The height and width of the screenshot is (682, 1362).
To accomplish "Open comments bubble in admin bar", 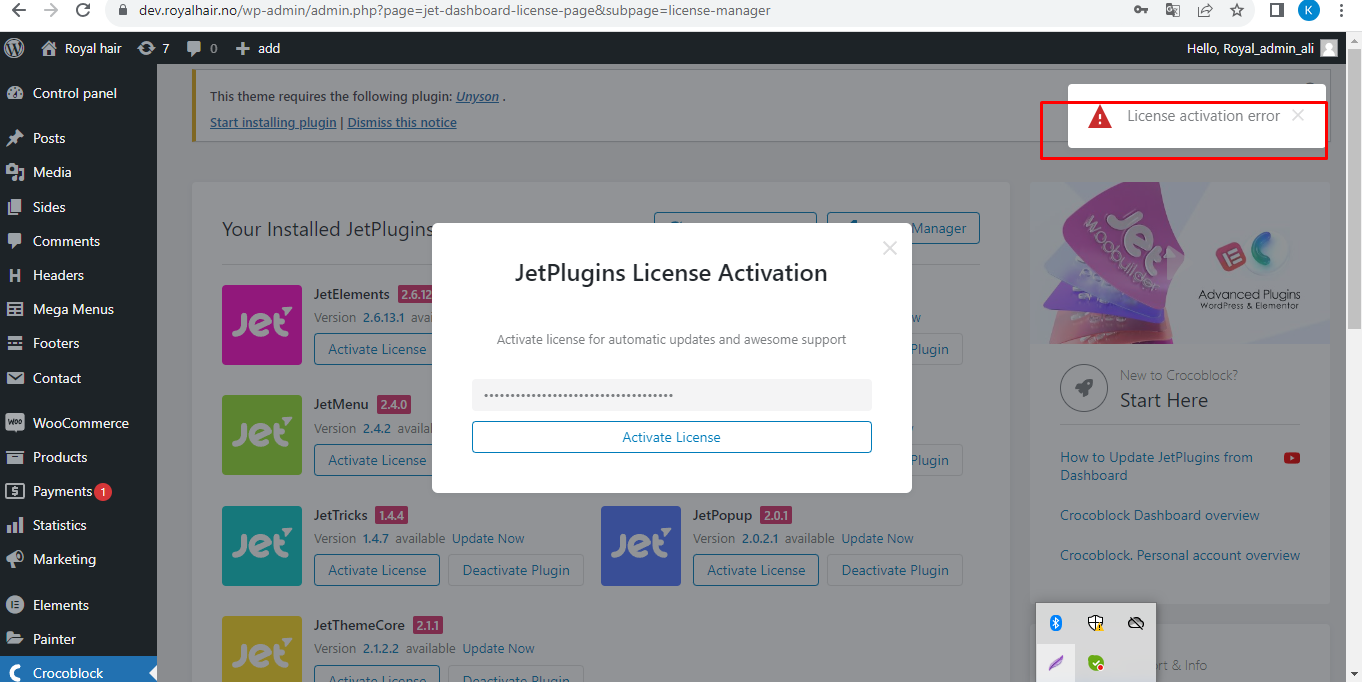I will pos(201,48).
